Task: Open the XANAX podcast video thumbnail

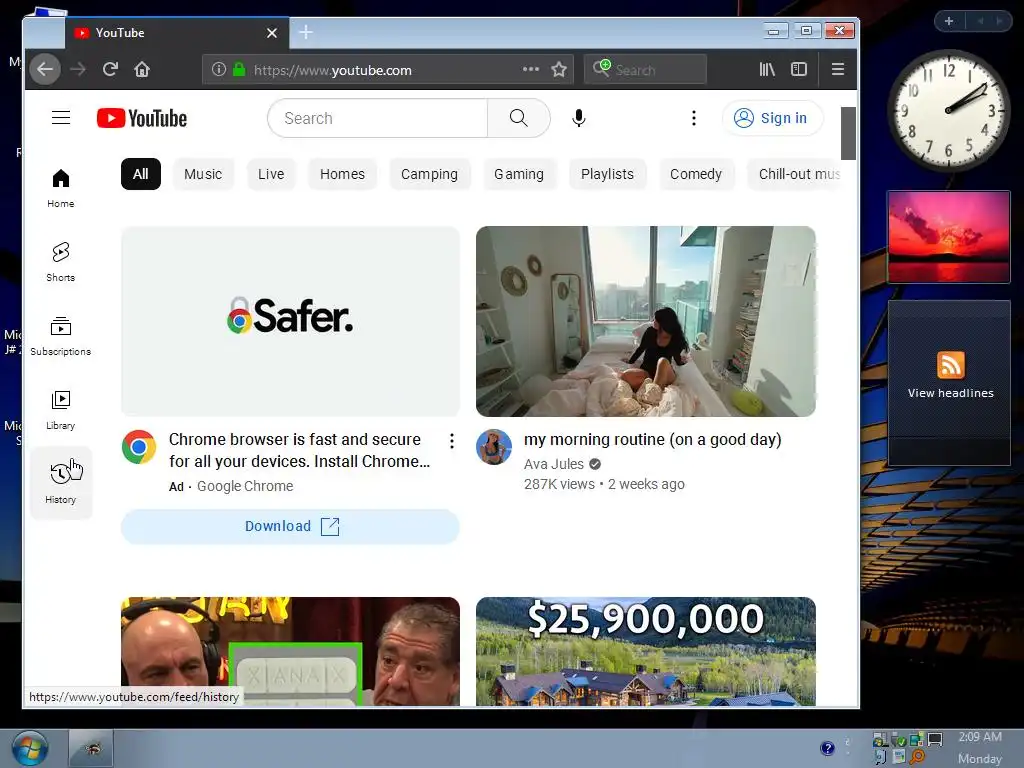Action: (x=291, y=651)
